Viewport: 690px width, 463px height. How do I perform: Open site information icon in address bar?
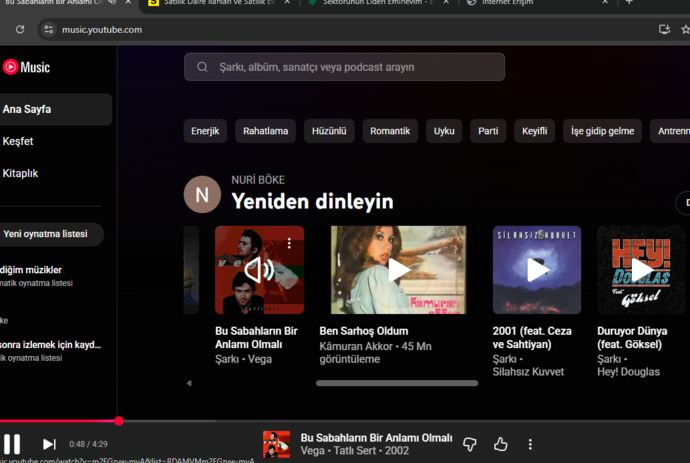tap(48, 29)
